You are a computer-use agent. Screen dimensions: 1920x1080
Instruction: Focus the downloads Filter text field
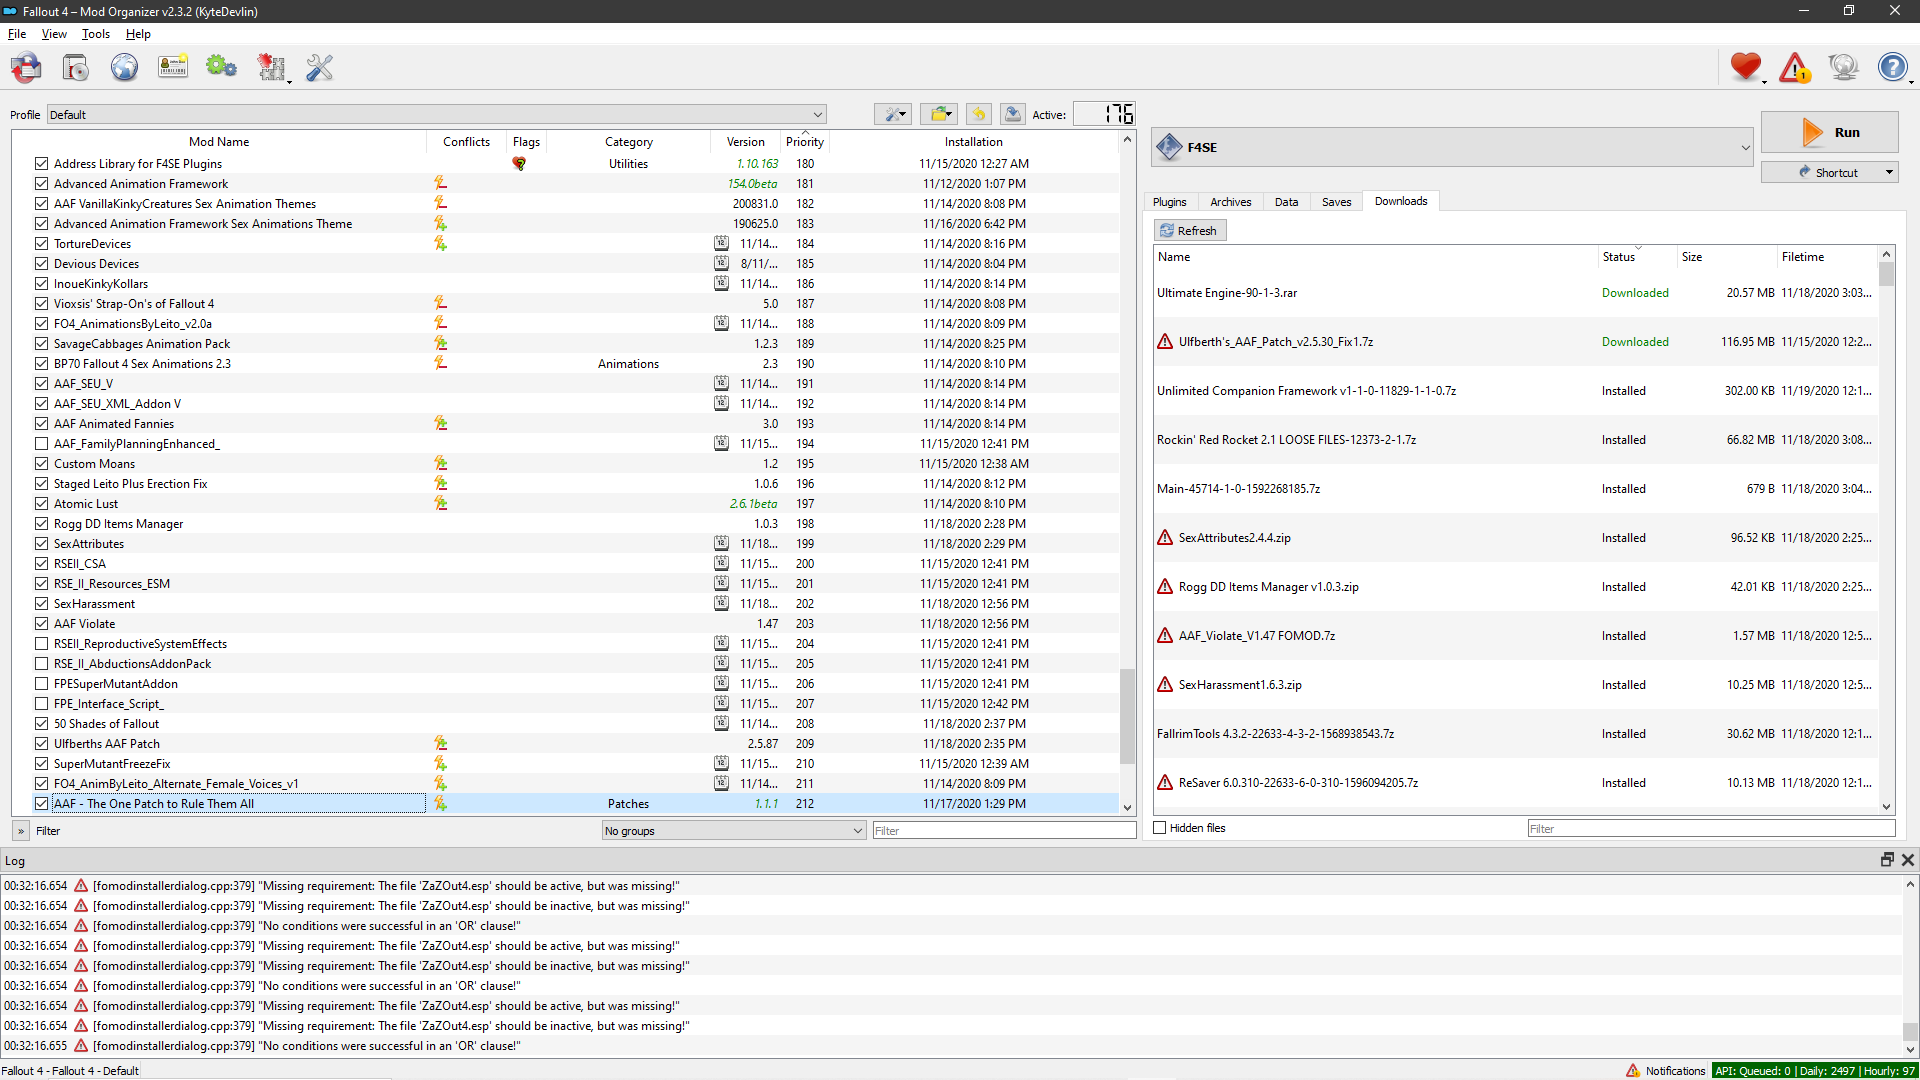click(1711, 829)
